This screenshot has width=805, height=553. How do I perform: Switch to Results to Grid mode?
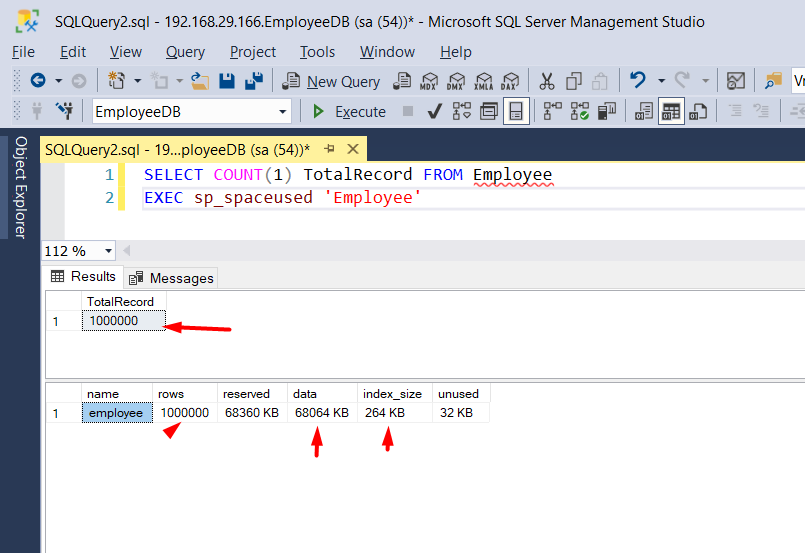point(671,111)
